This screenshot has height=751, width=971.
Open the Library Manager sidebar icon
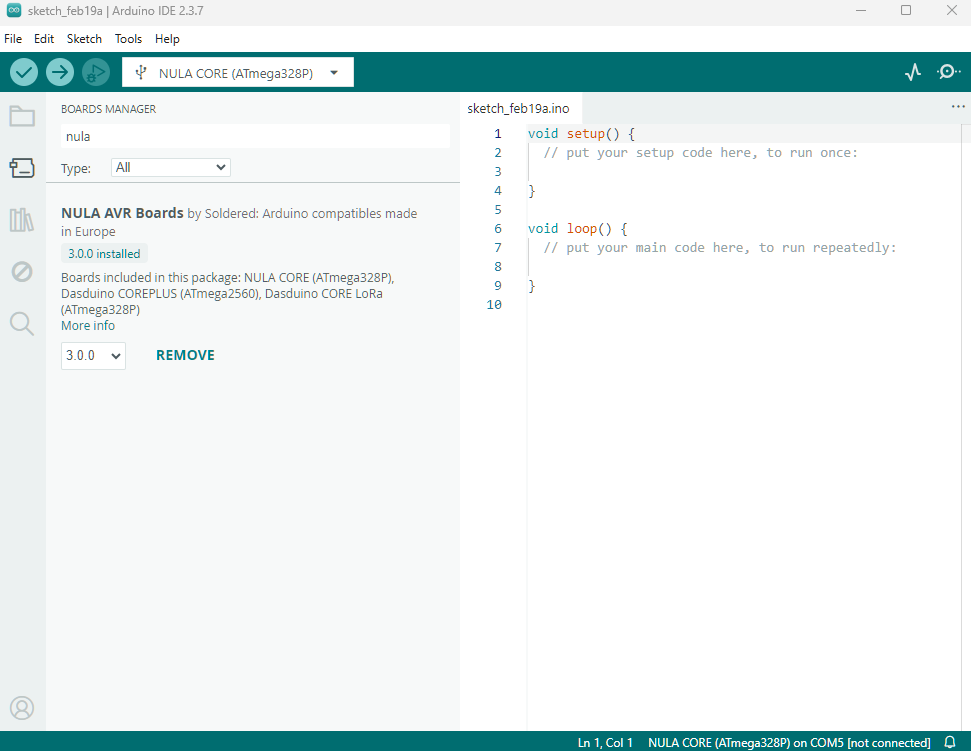22,220
